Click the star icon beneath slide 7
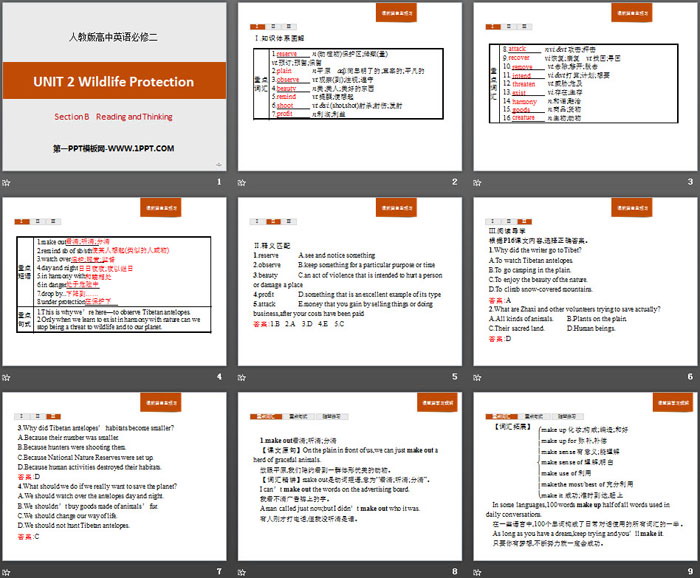Screen dimensions: 700x578 8,571
